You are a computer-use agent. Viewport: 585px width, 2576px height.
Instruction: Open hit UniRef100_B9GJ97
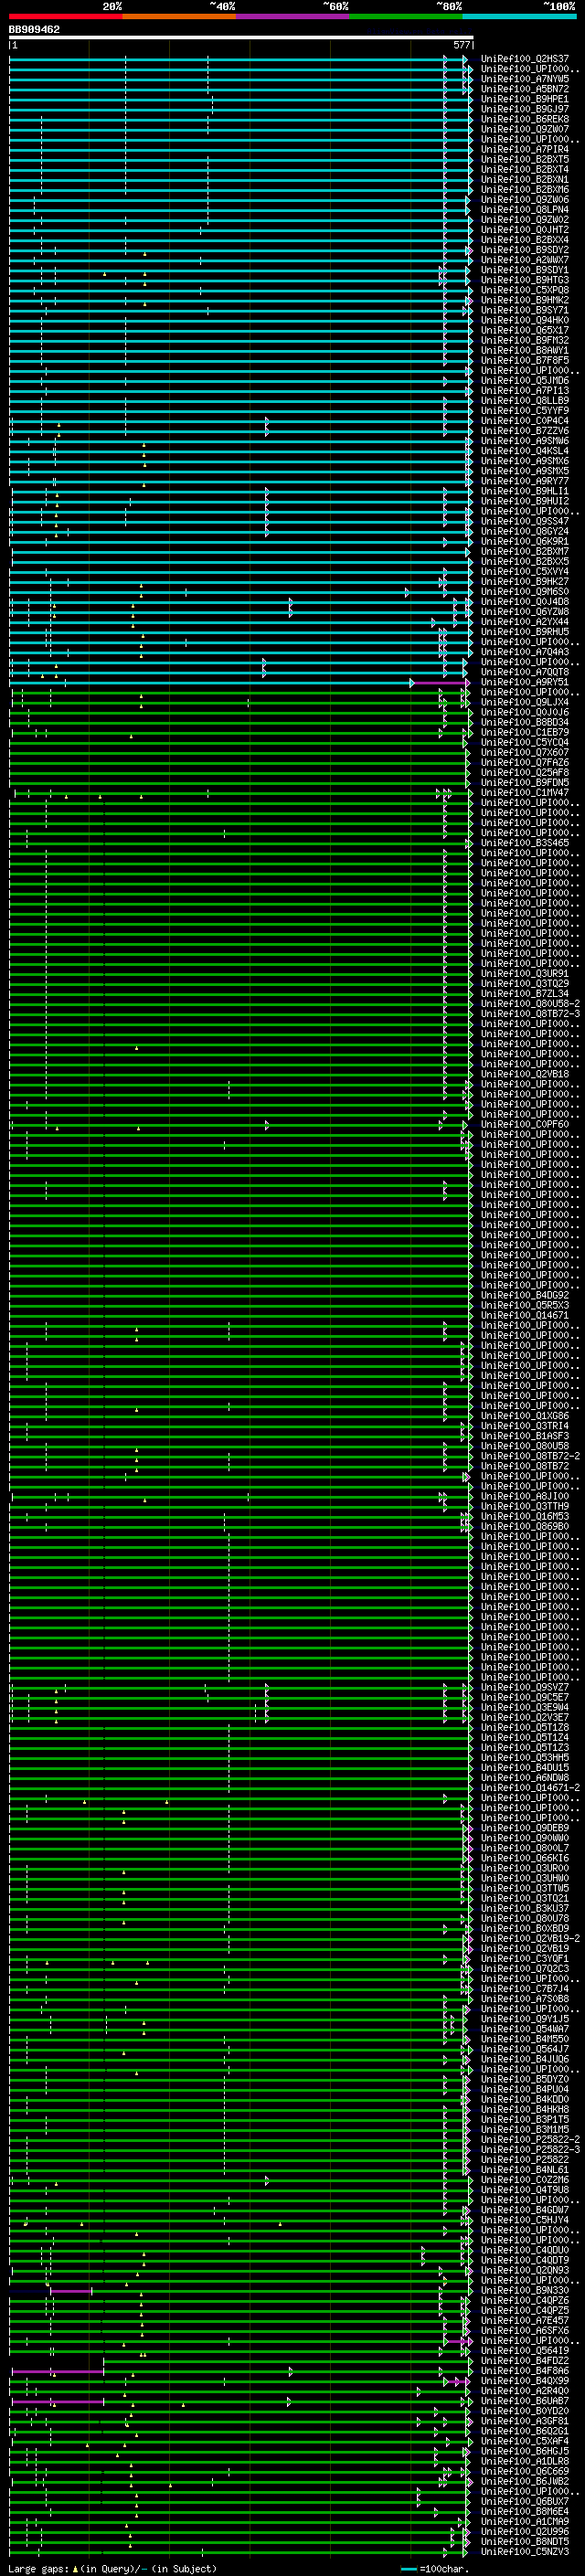click(x=524, y=109)
